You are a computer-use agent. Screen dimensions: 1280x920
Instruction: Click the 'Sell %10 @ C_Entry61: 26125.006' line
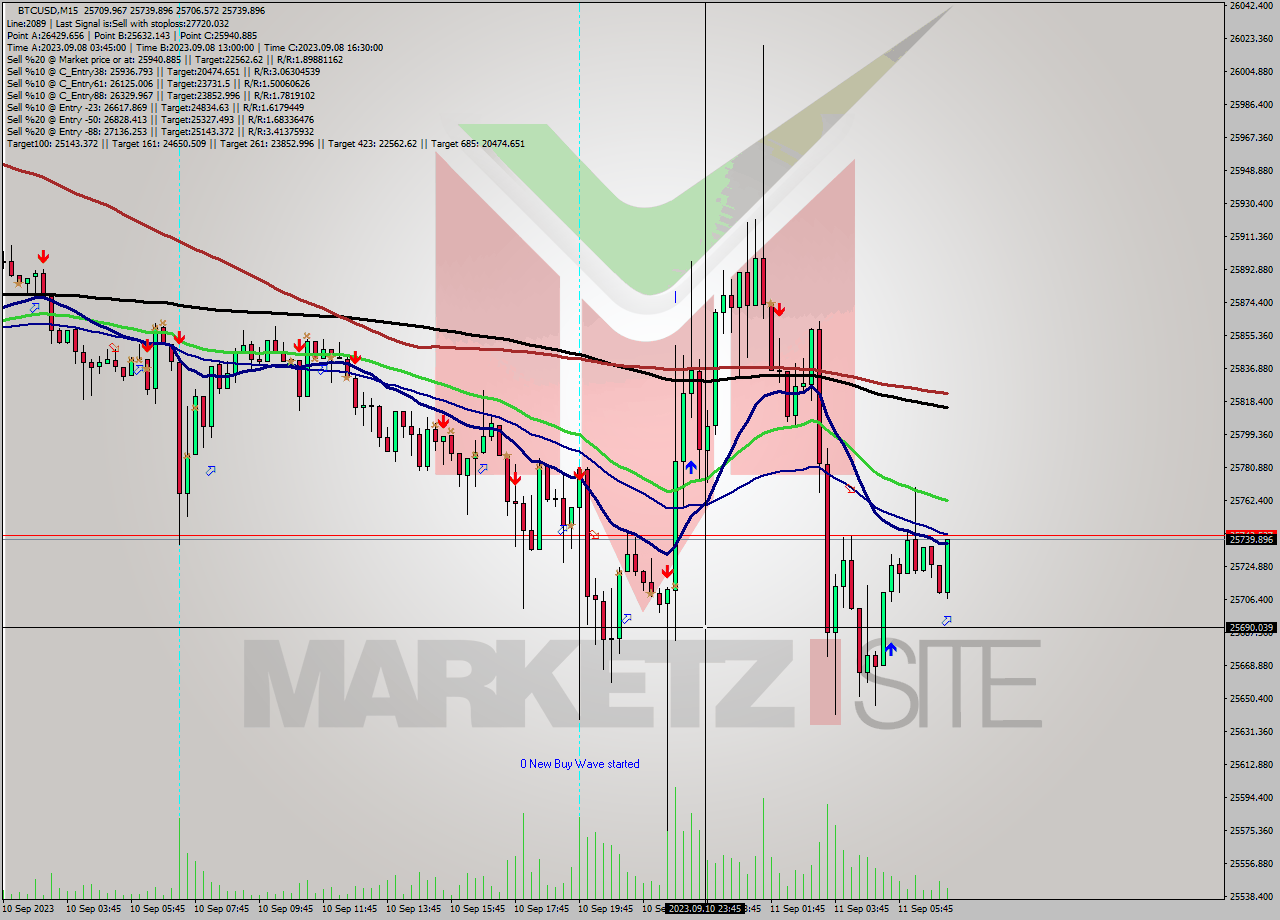point(158,83)
